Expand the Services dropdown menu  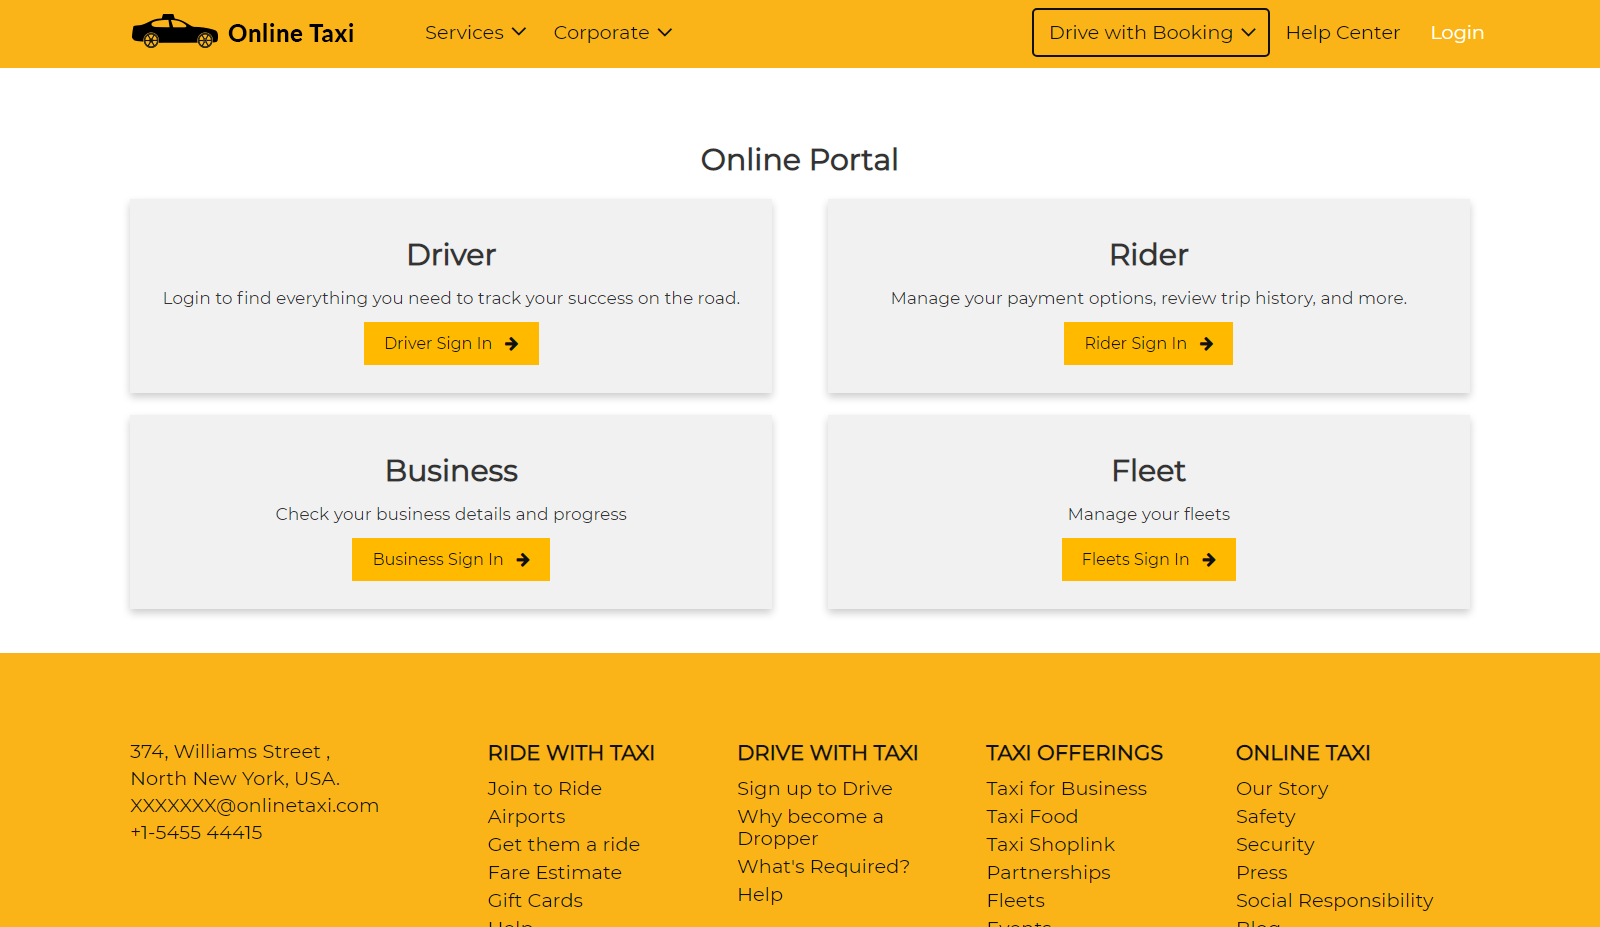tap(475, 33)
